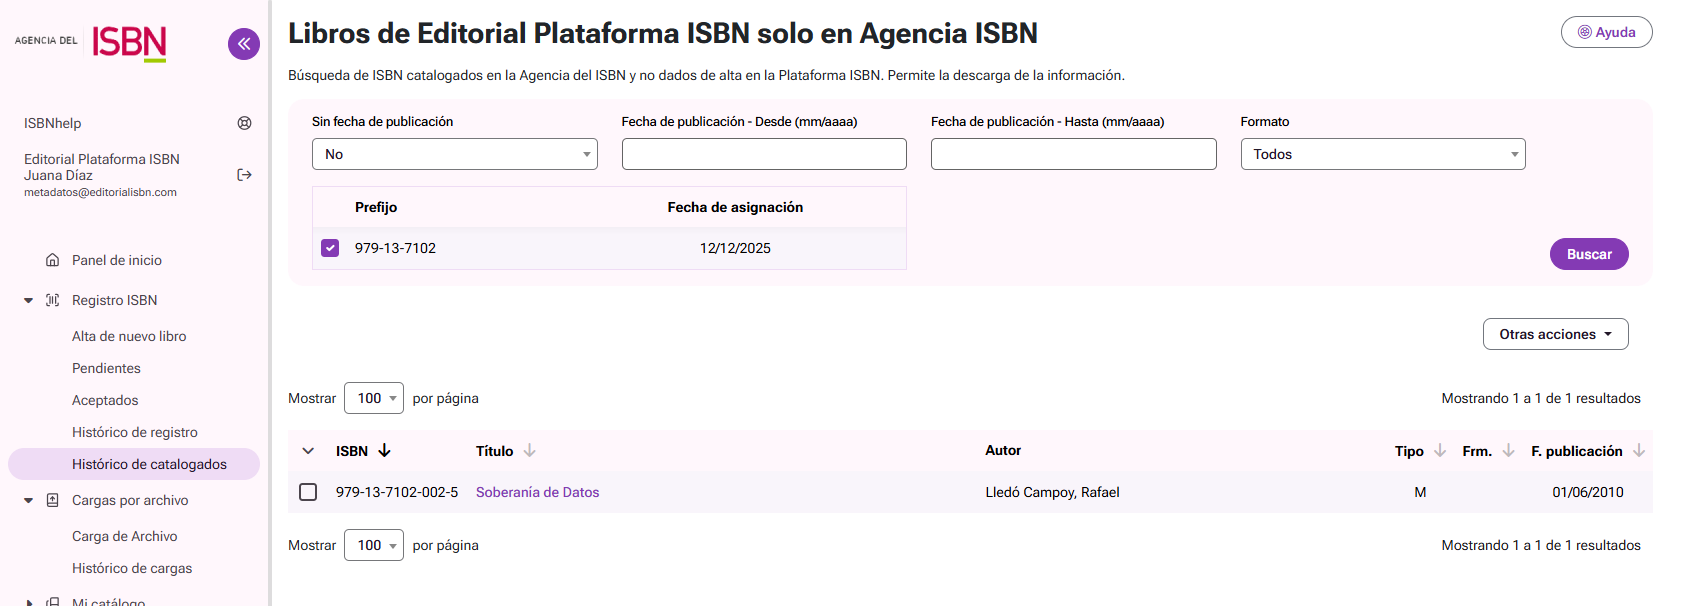Viewport: 1684px width, 606px height.
Task: Open the Aceptados page
Action: coord(105,400)
